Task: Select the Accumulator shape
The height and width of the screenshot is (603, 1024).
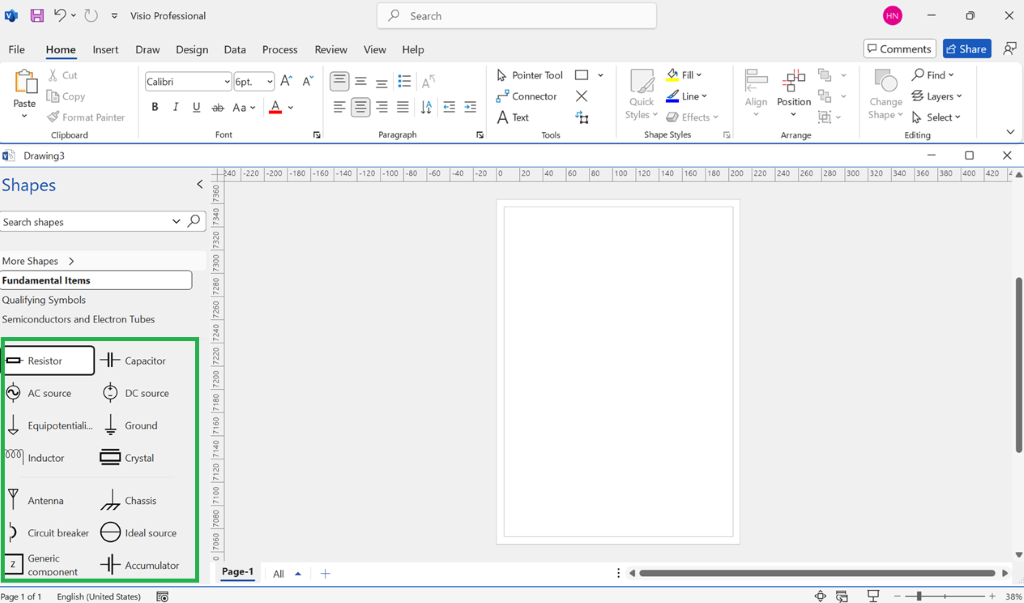Action: point(139,565)
